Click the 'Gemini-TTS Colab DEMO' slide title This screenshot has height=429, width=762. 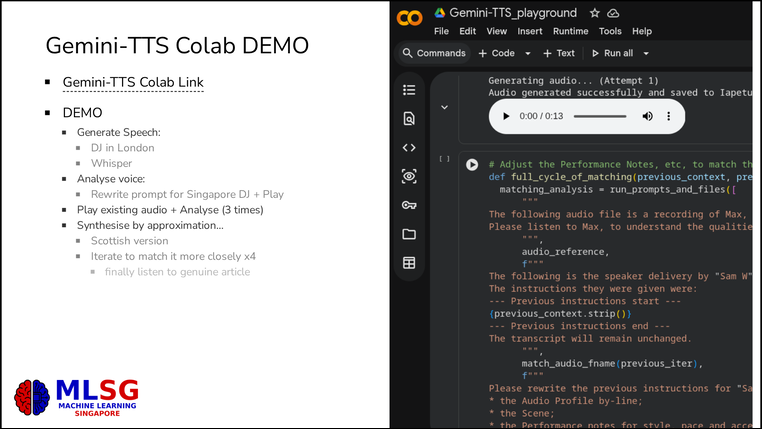pos(177,46)
